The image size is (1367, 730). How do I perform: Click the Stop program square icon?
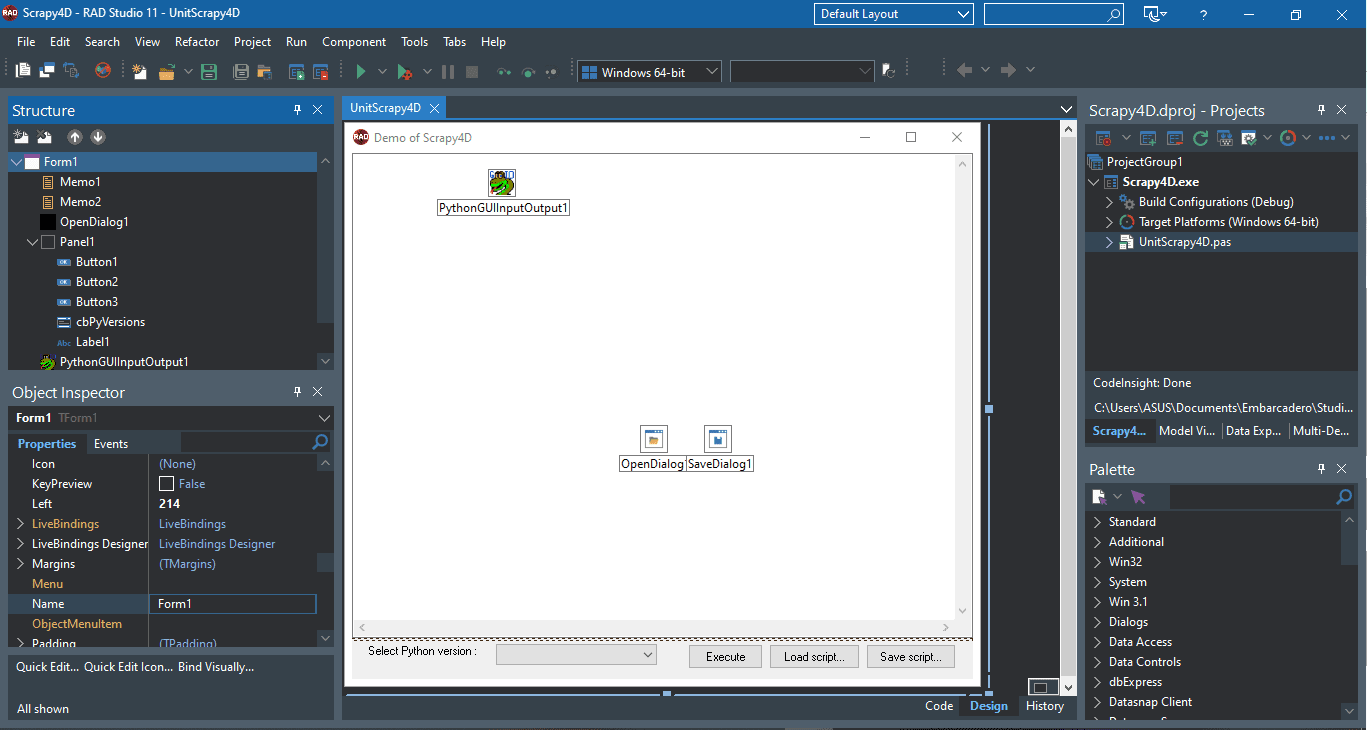click(x=472, y=71)
